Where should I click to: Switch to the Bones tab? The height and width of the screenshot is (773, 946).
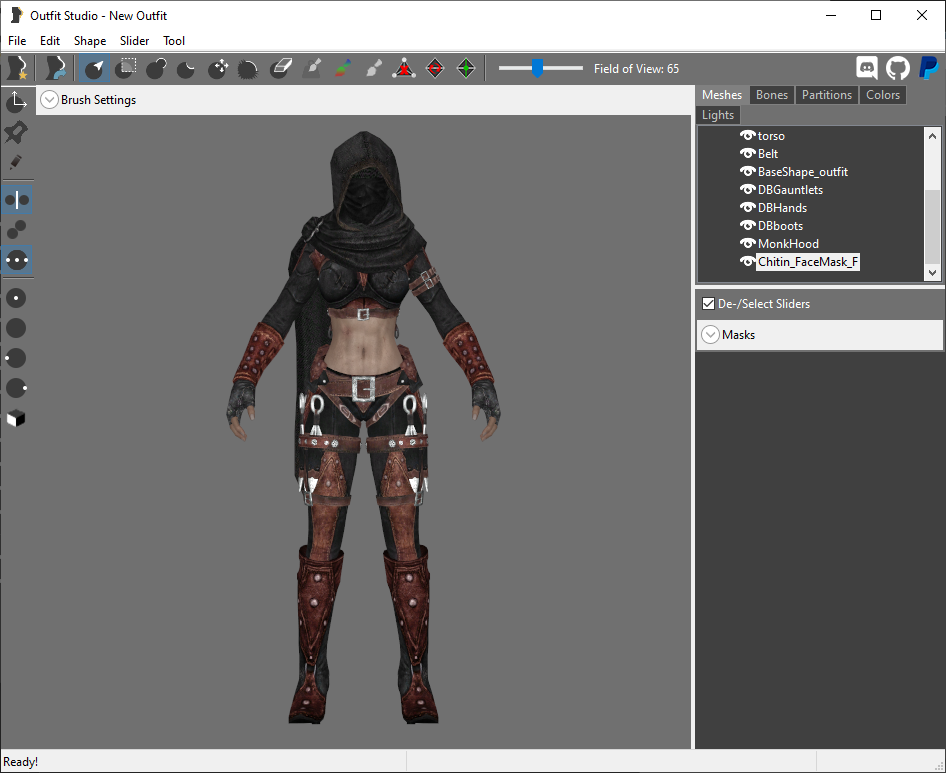coord(772,95)
